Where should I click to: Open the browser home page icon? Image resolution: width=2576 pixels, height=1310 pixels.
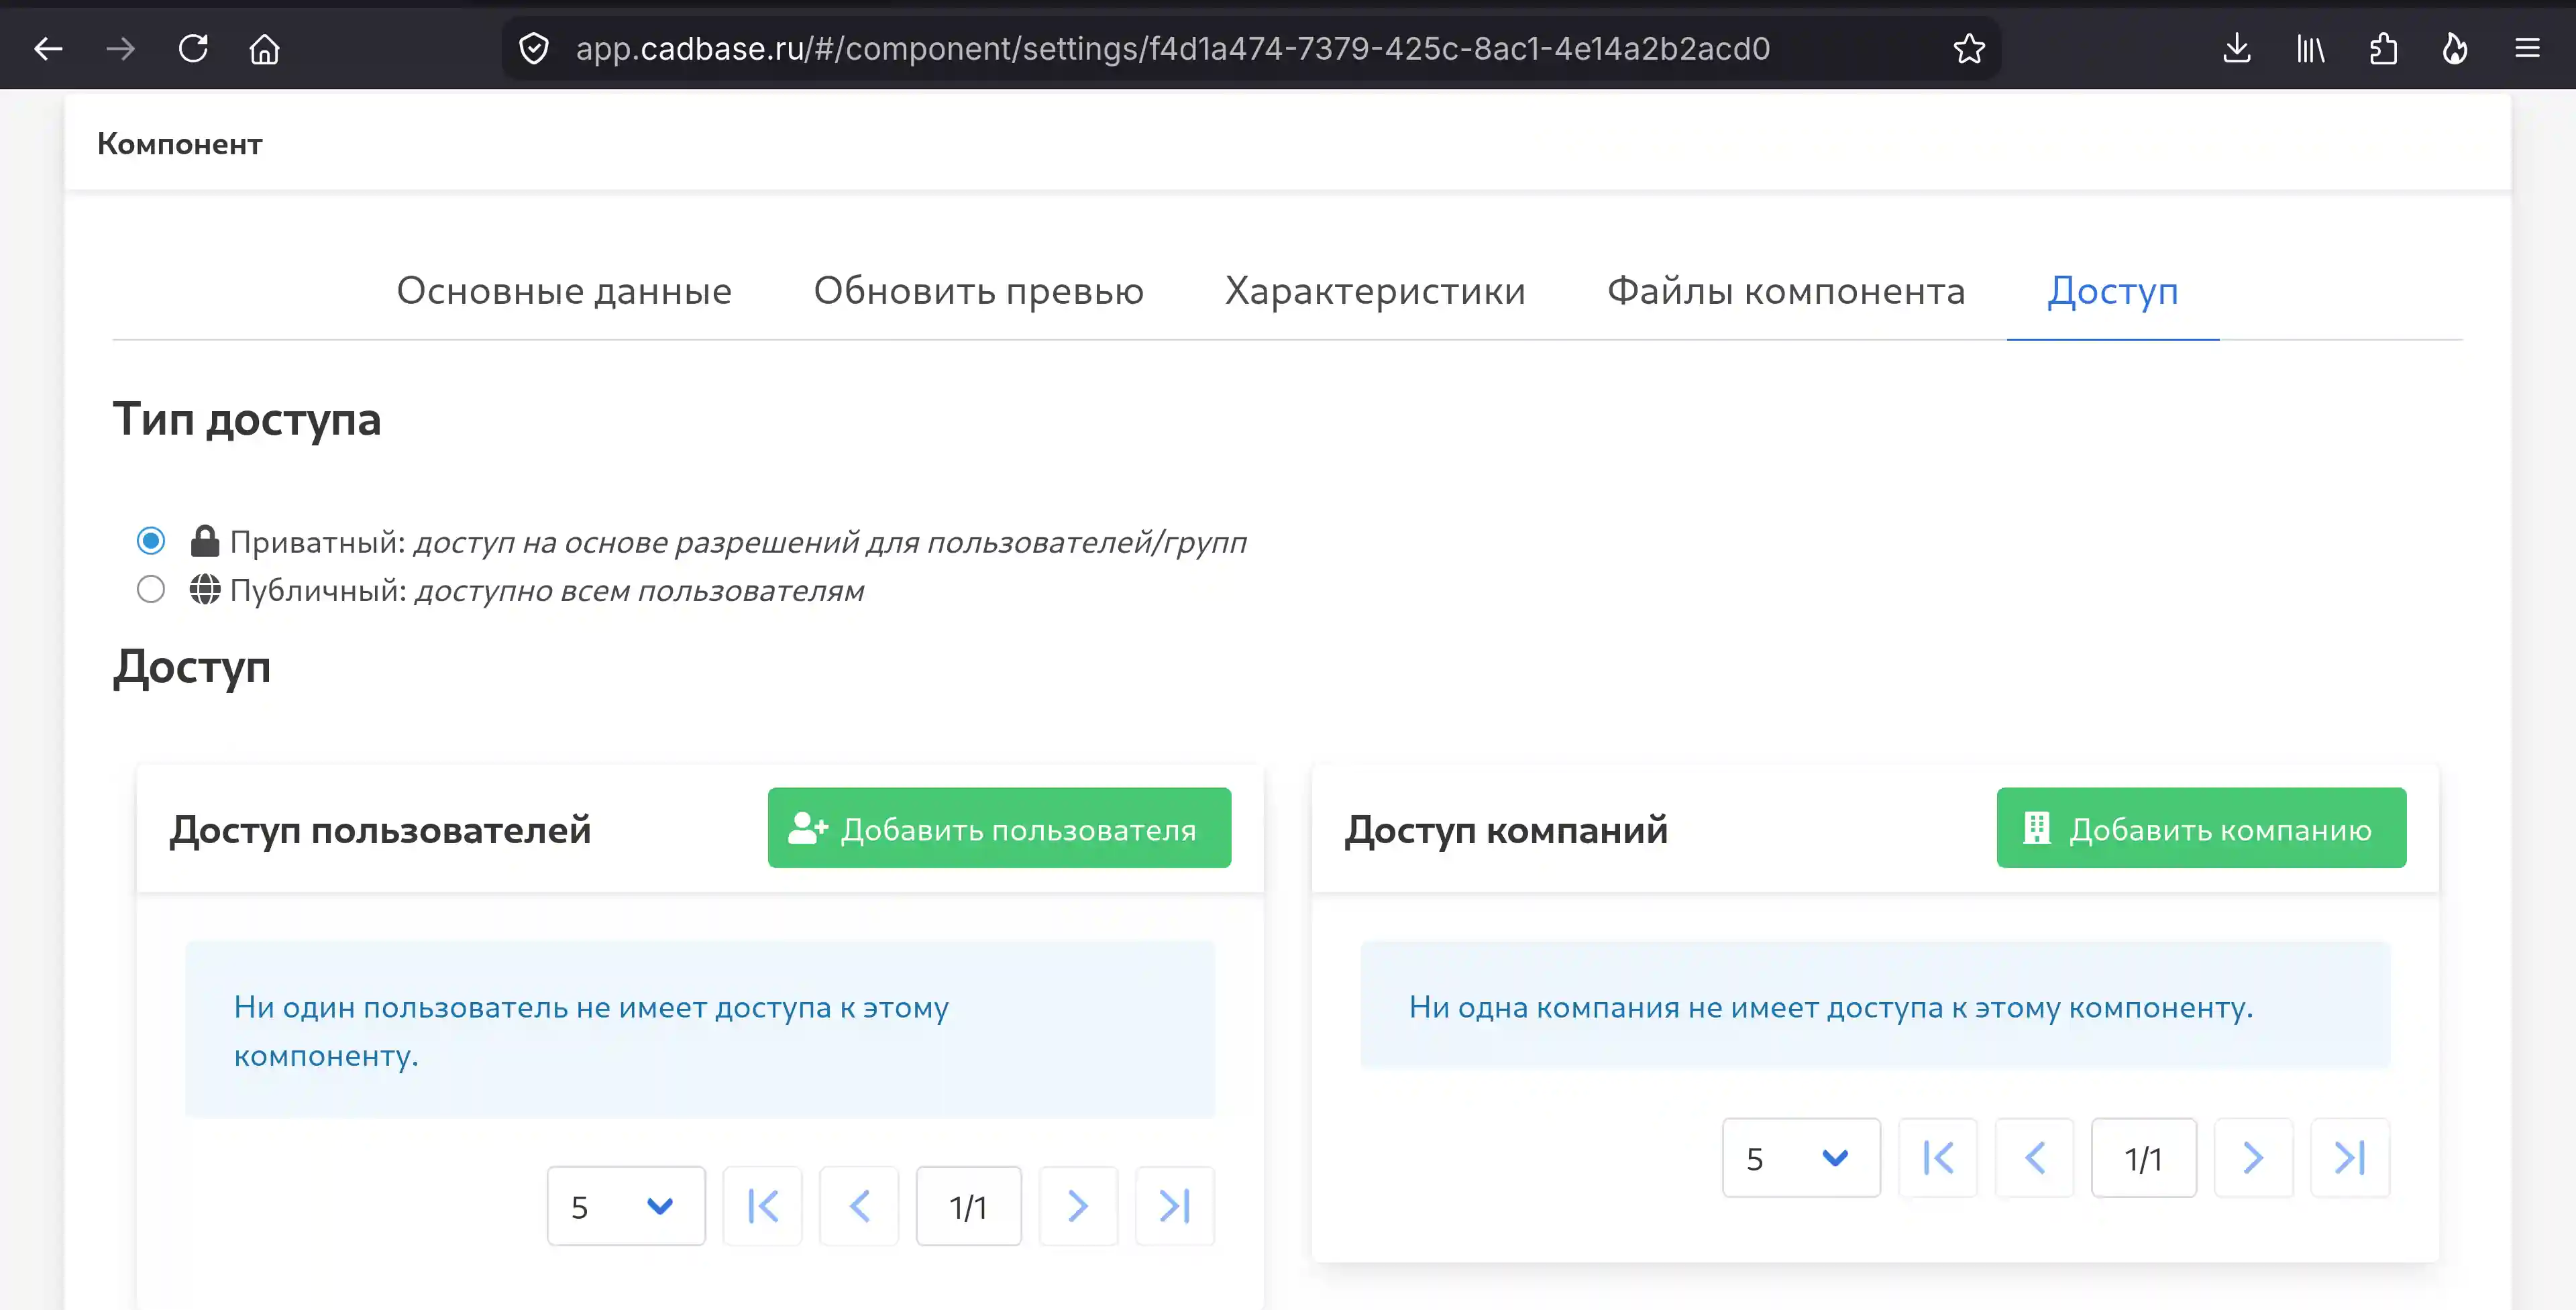pyautogui.click(x=265, y=48)
